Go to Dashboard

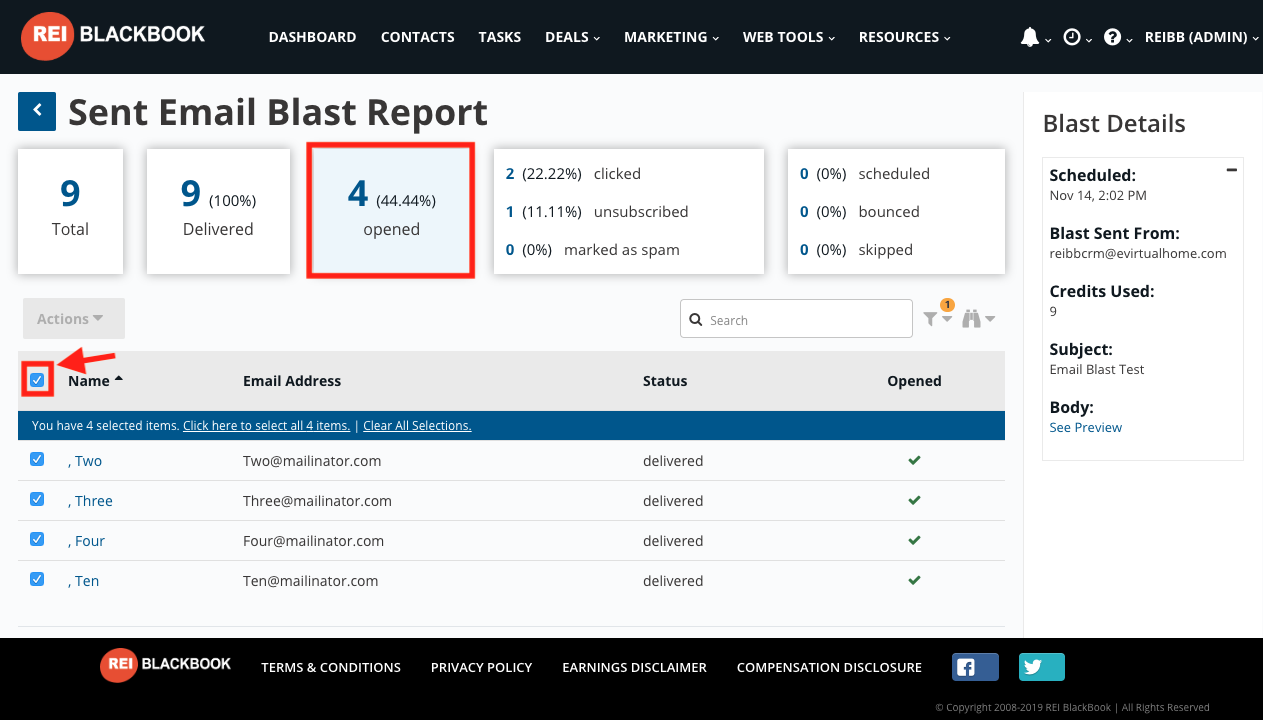[x=312, y=37]
